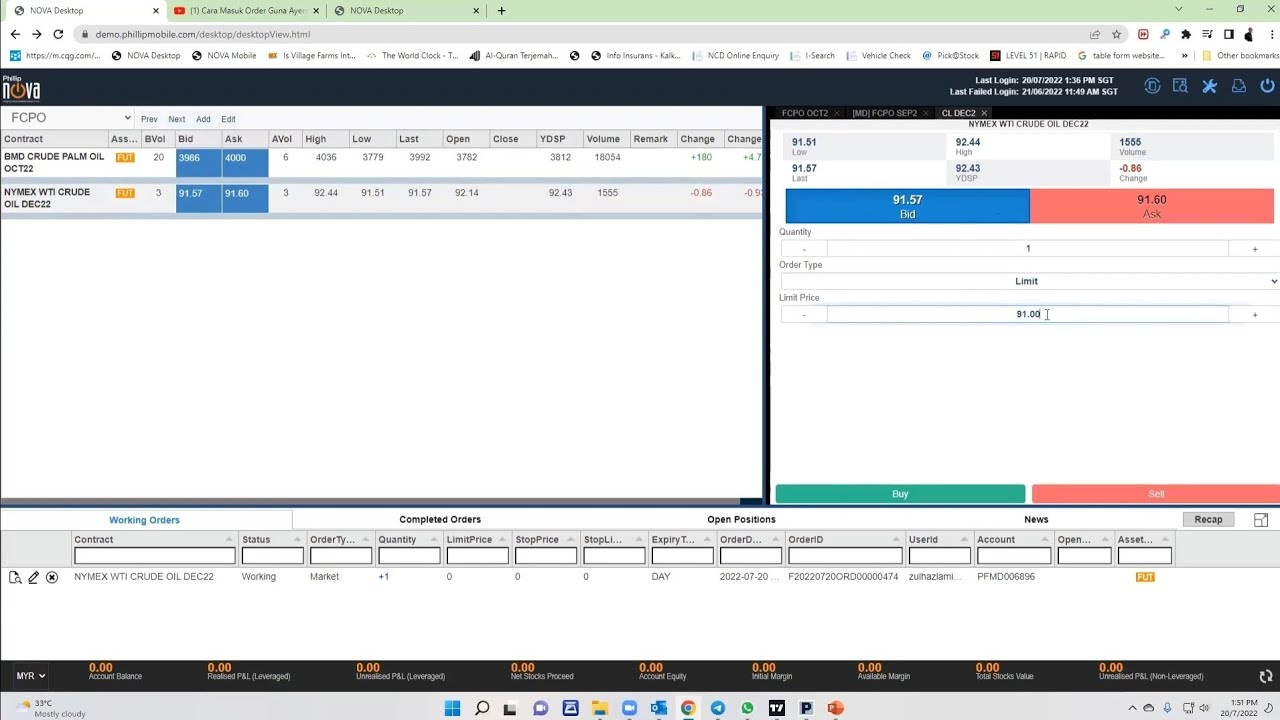Open PowerPoint from the taskbar
This screenshot has width=1280, height=720.
836,708
